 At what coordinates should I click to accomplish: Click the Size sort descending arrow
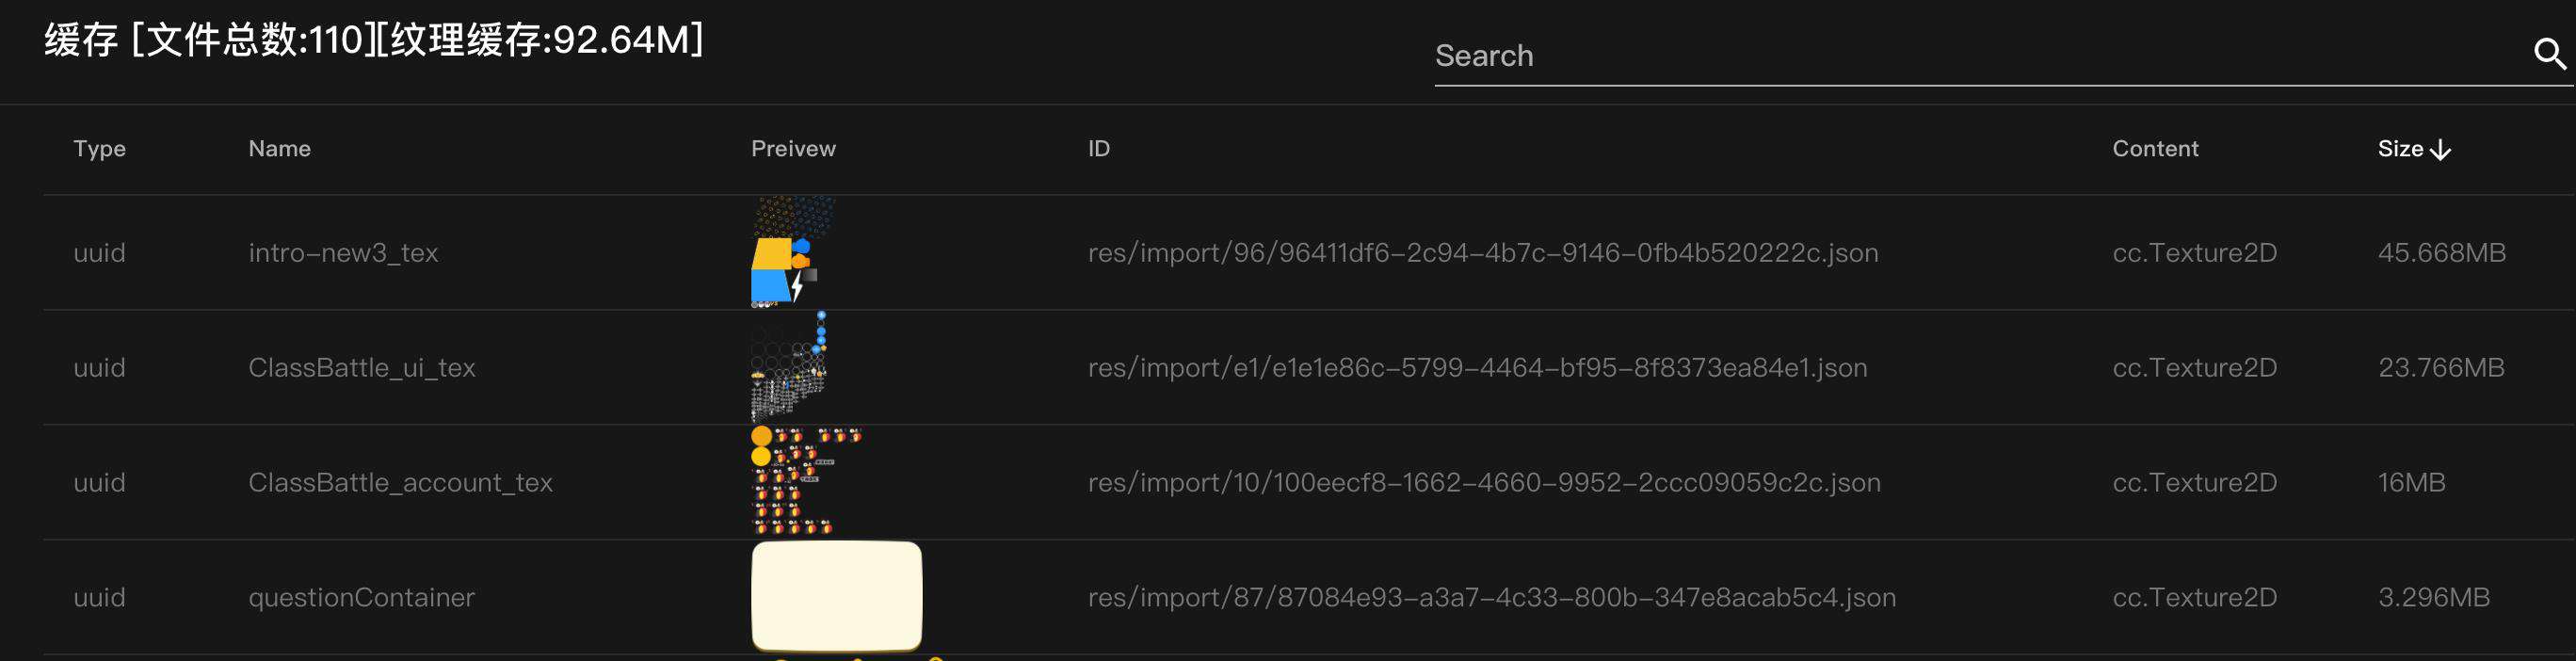point(2440,150)
